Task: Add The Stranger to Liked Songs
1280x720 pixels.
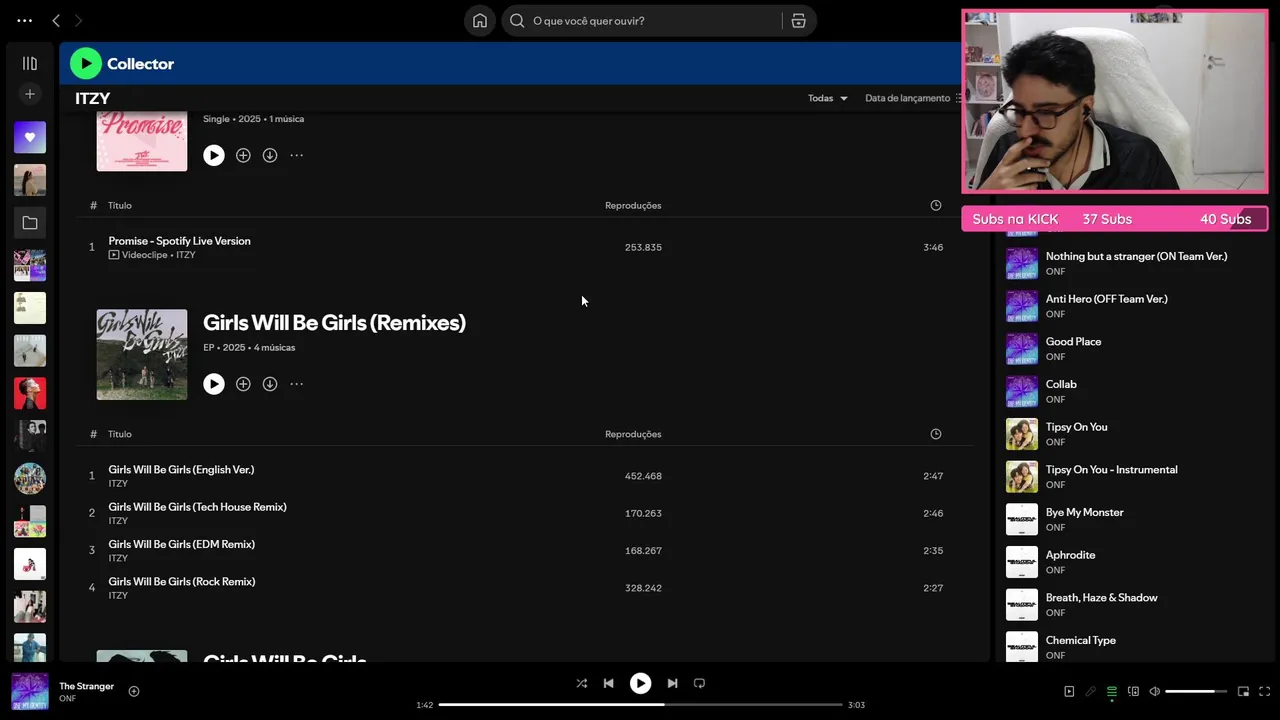Action: point(134,691)
